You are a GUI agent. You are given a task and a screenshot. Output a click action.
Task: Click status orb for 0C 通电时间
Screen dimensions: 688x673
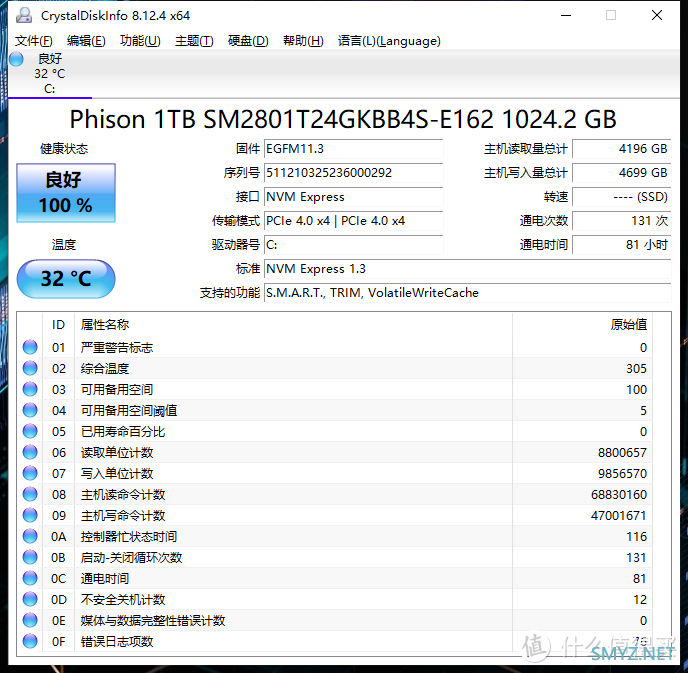pyautogui.click(x=30, y=578)
